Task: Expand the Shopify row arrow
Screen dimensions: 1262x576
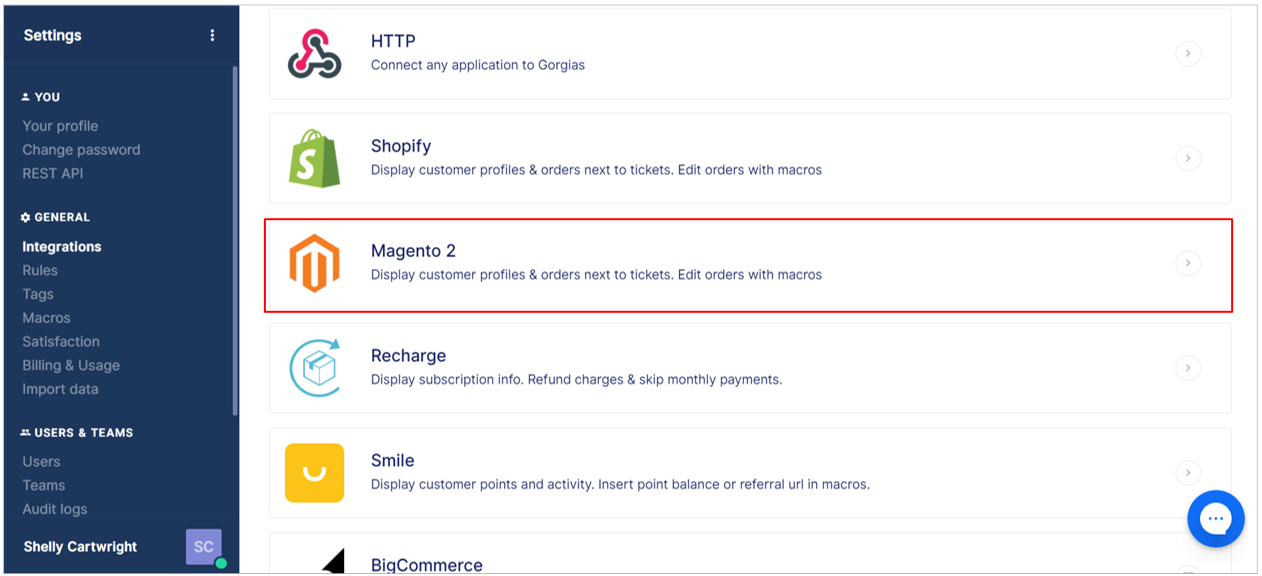Action: 1188,158
